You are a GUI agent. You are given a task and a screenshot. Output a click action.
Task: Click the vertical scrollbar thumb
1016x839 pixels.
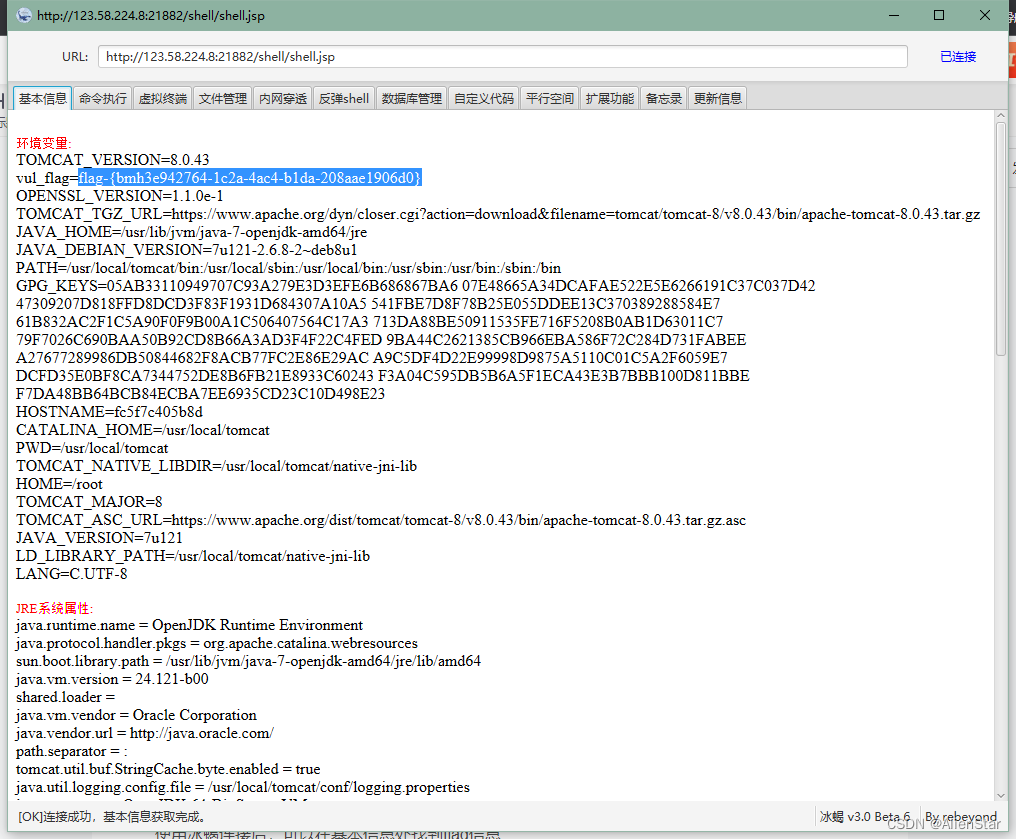click(1001, 239)
